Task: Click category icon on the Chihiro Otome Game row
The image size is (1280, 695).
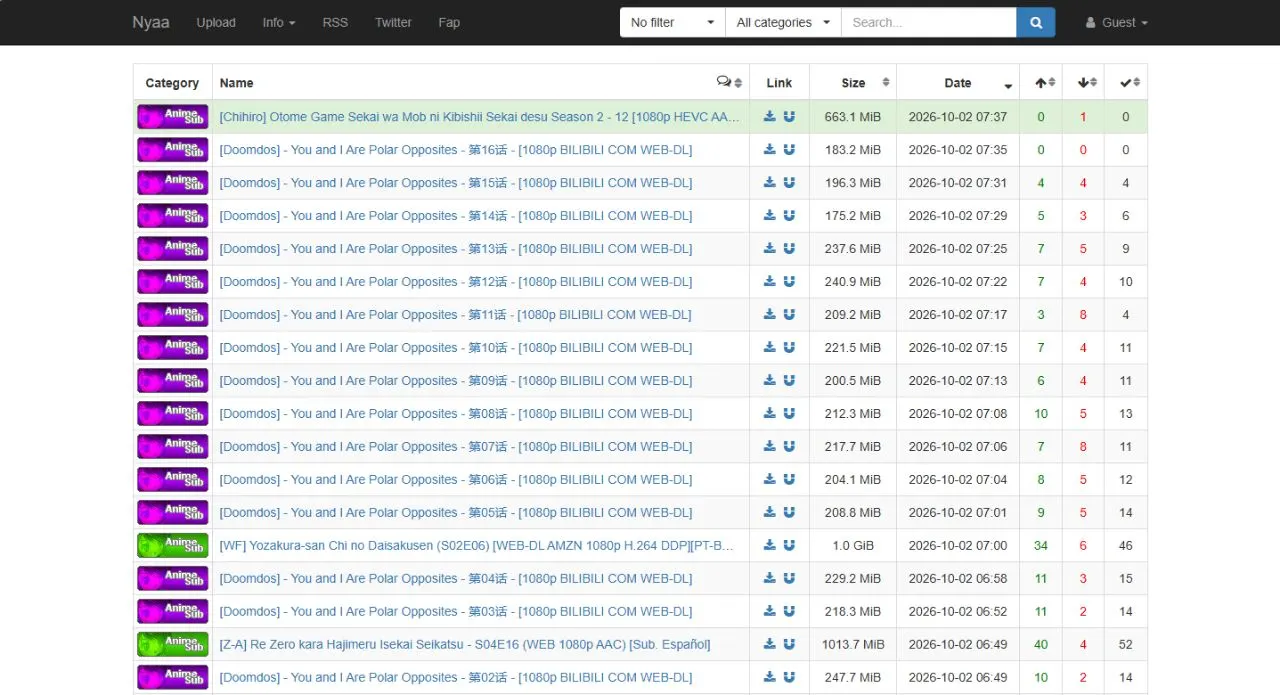Action: (172, 117)
